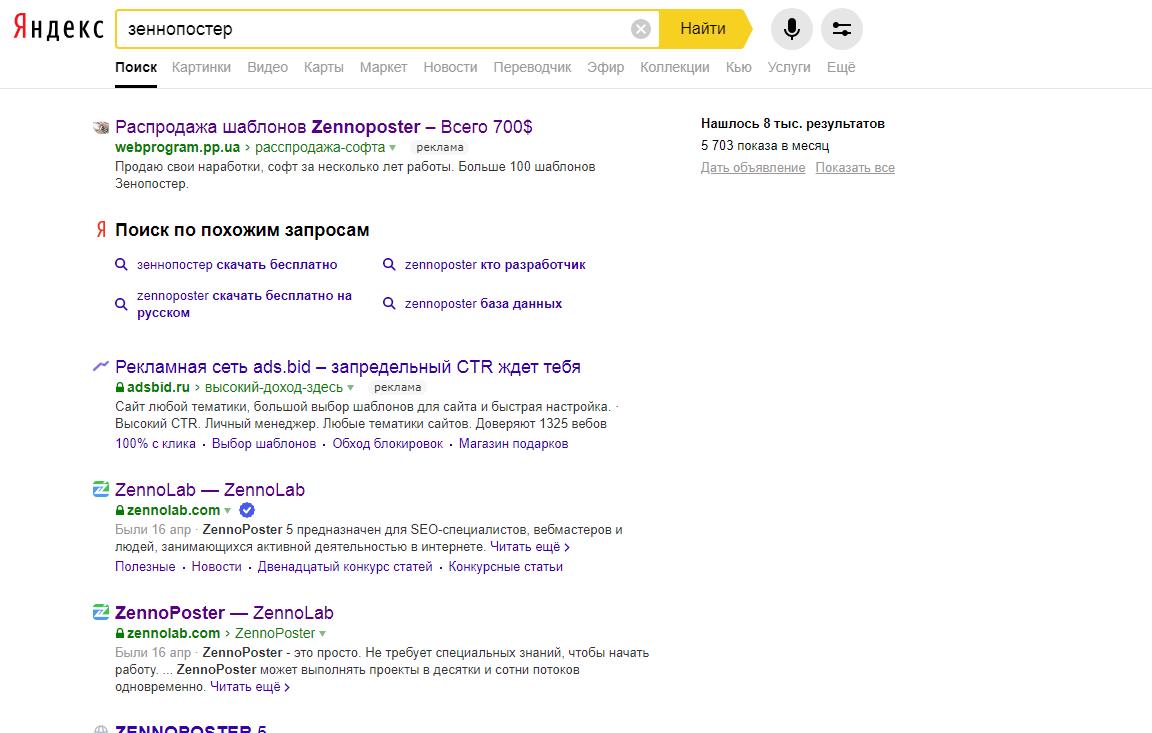Expand Читать ещё in ZennoPoster 5 snippet
The width and height of the screenshot is (1152, 733).
point(530,546)
